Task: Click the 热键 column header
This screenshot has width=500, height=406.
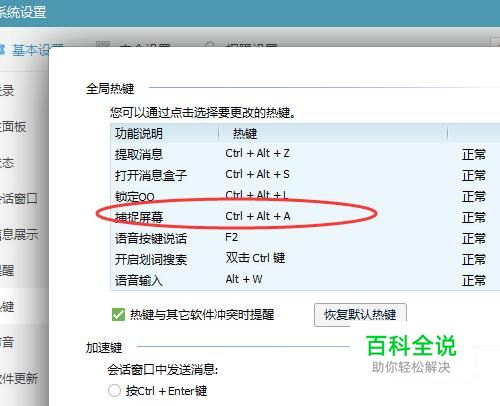Action: 333,134
